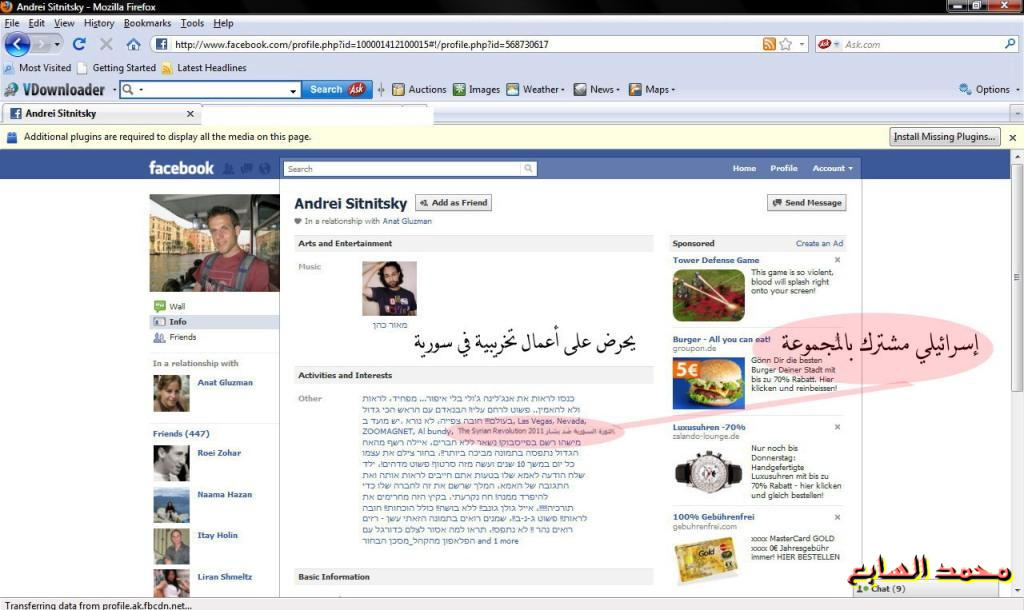
Task: Open the Profile link on Facebook bar
Action: [784, 169]
